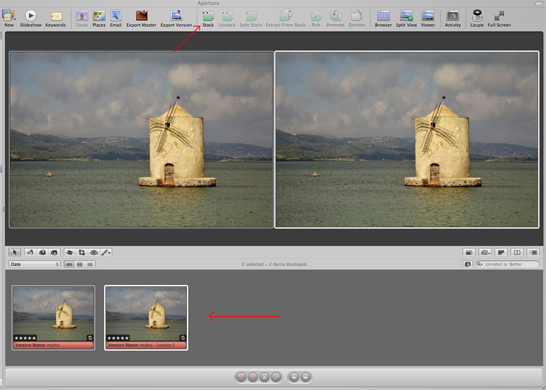Open the Places view
The image size is (546, 390).
(99, 18)
